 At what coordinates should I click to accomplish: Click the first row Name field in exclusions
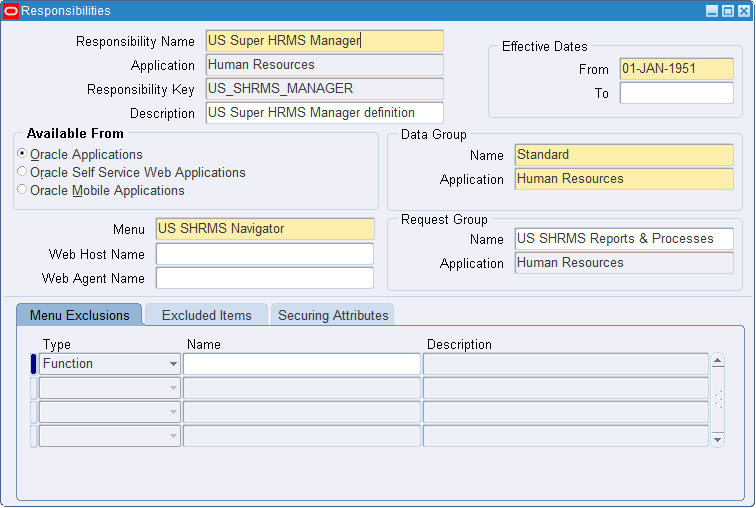302,364
